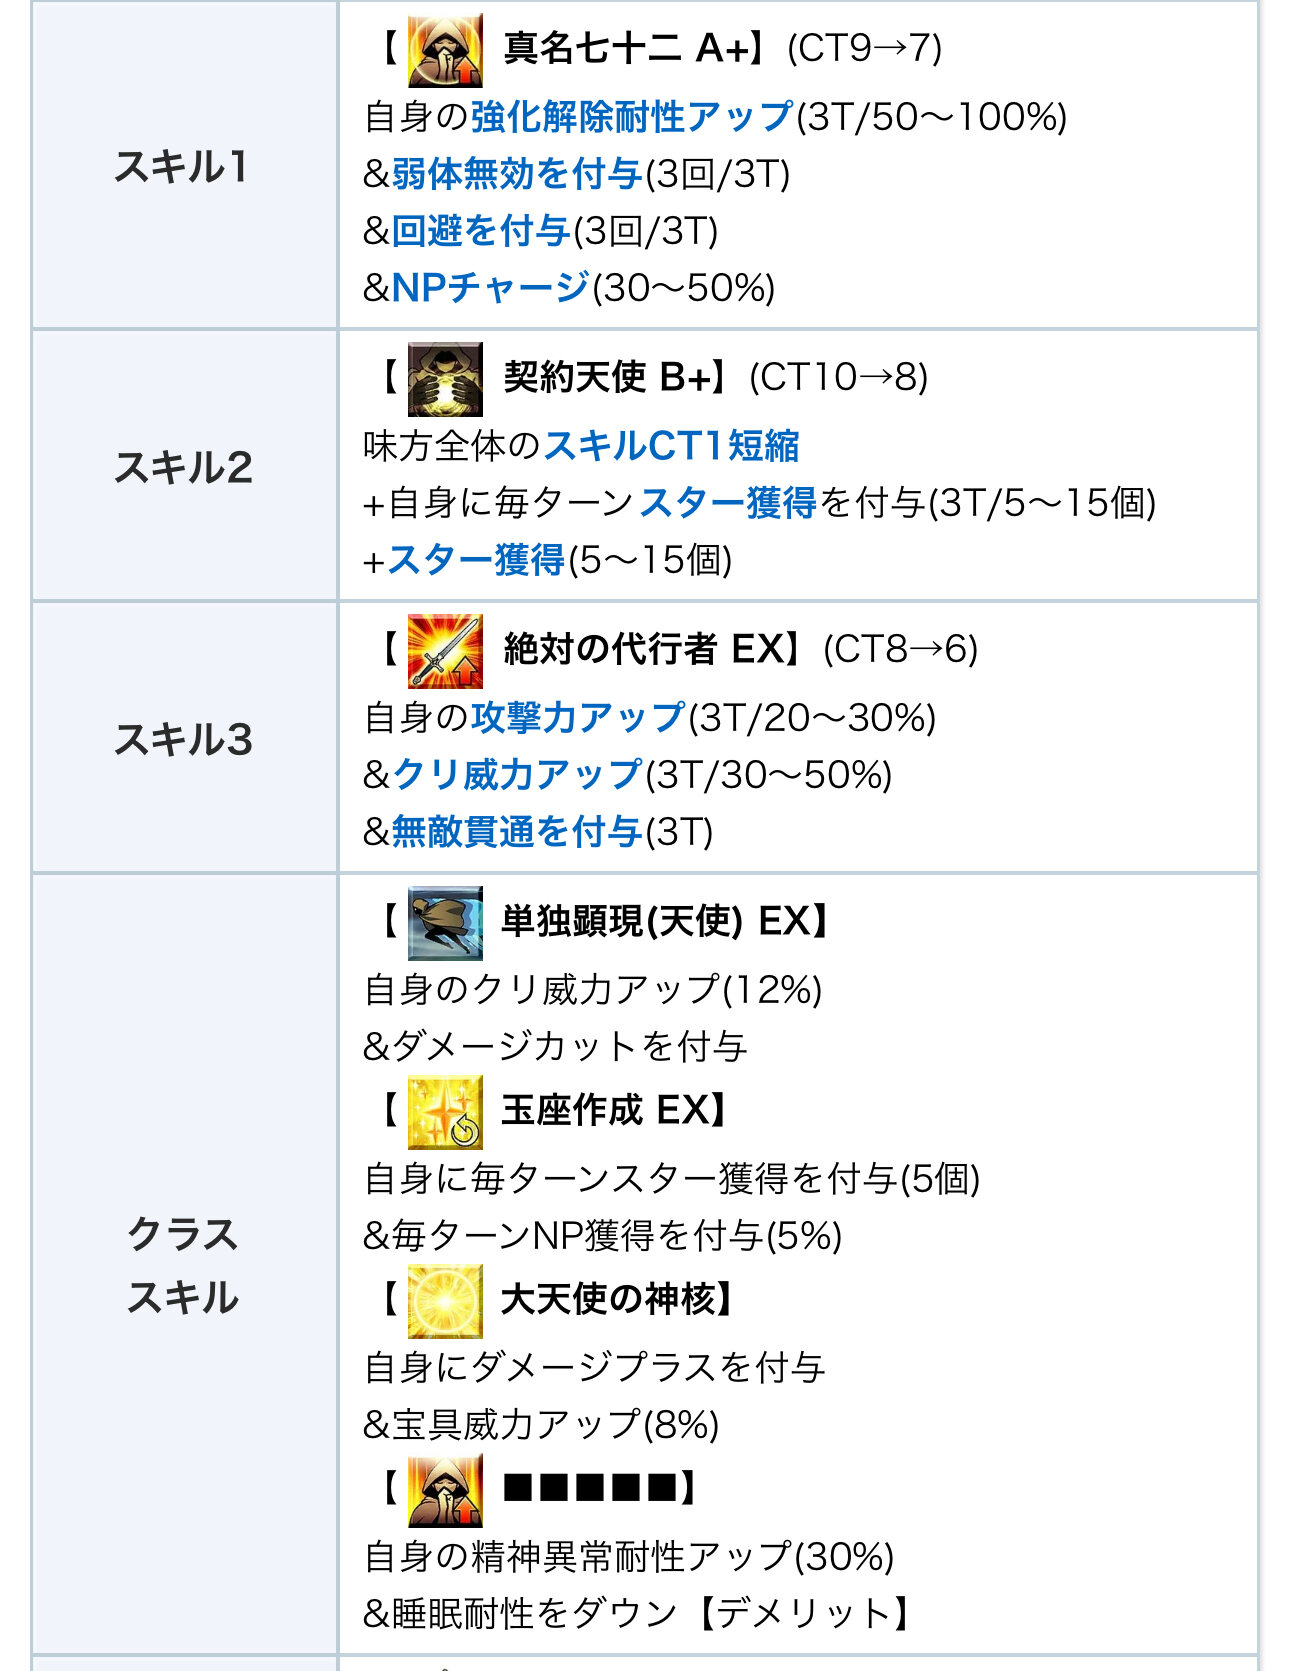The image size is (1290, 1671).
Task: Click the 単独顕現(天使) EX class skill icon
Action: pyautogui.click(x=445, y=923)
